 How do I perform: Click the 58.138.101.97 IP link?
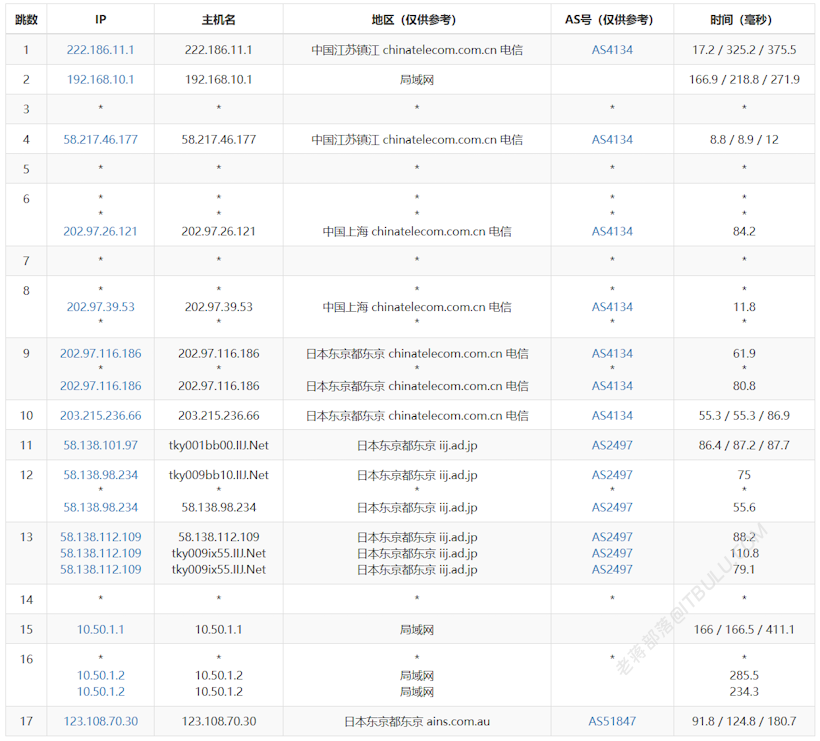tap(100, 445)
